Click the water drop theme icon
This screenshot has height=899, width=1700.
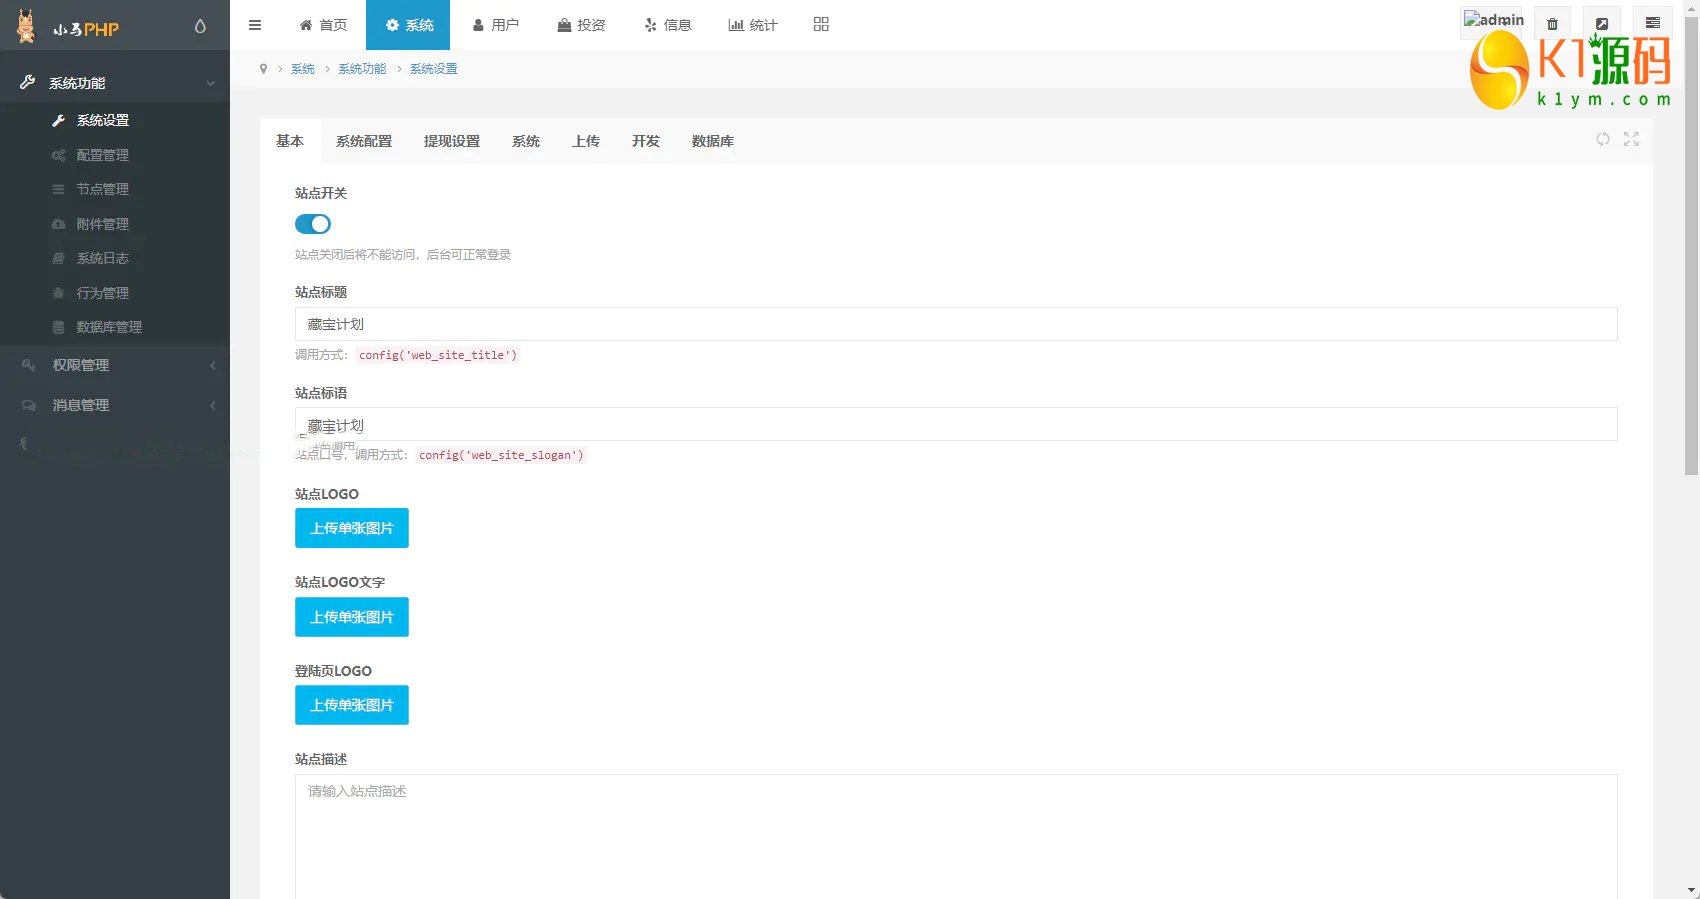pos(200,26)
